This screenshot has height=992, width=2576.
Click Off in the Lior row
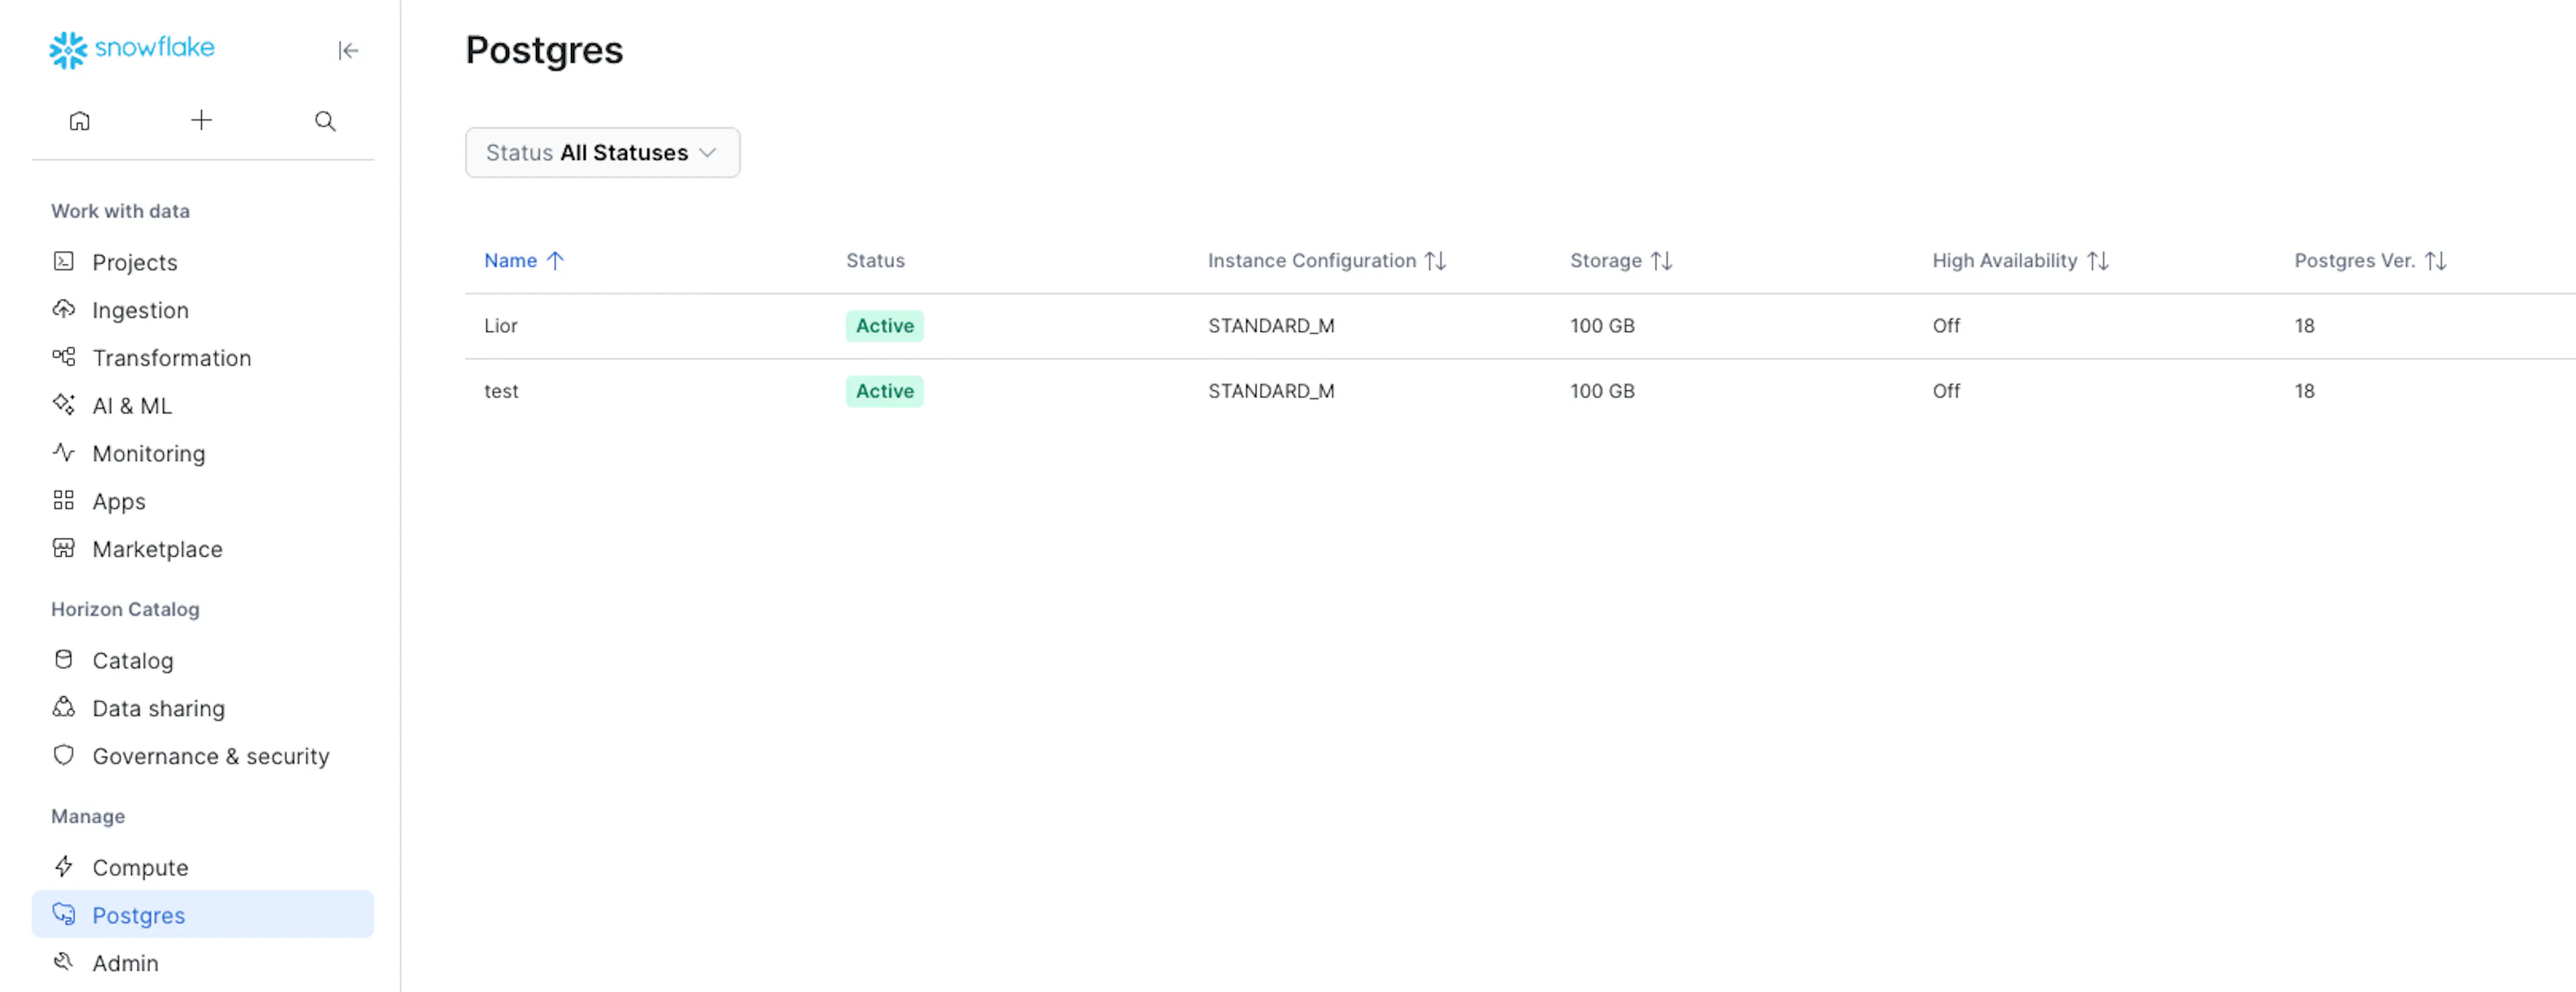click(1946, 325)
